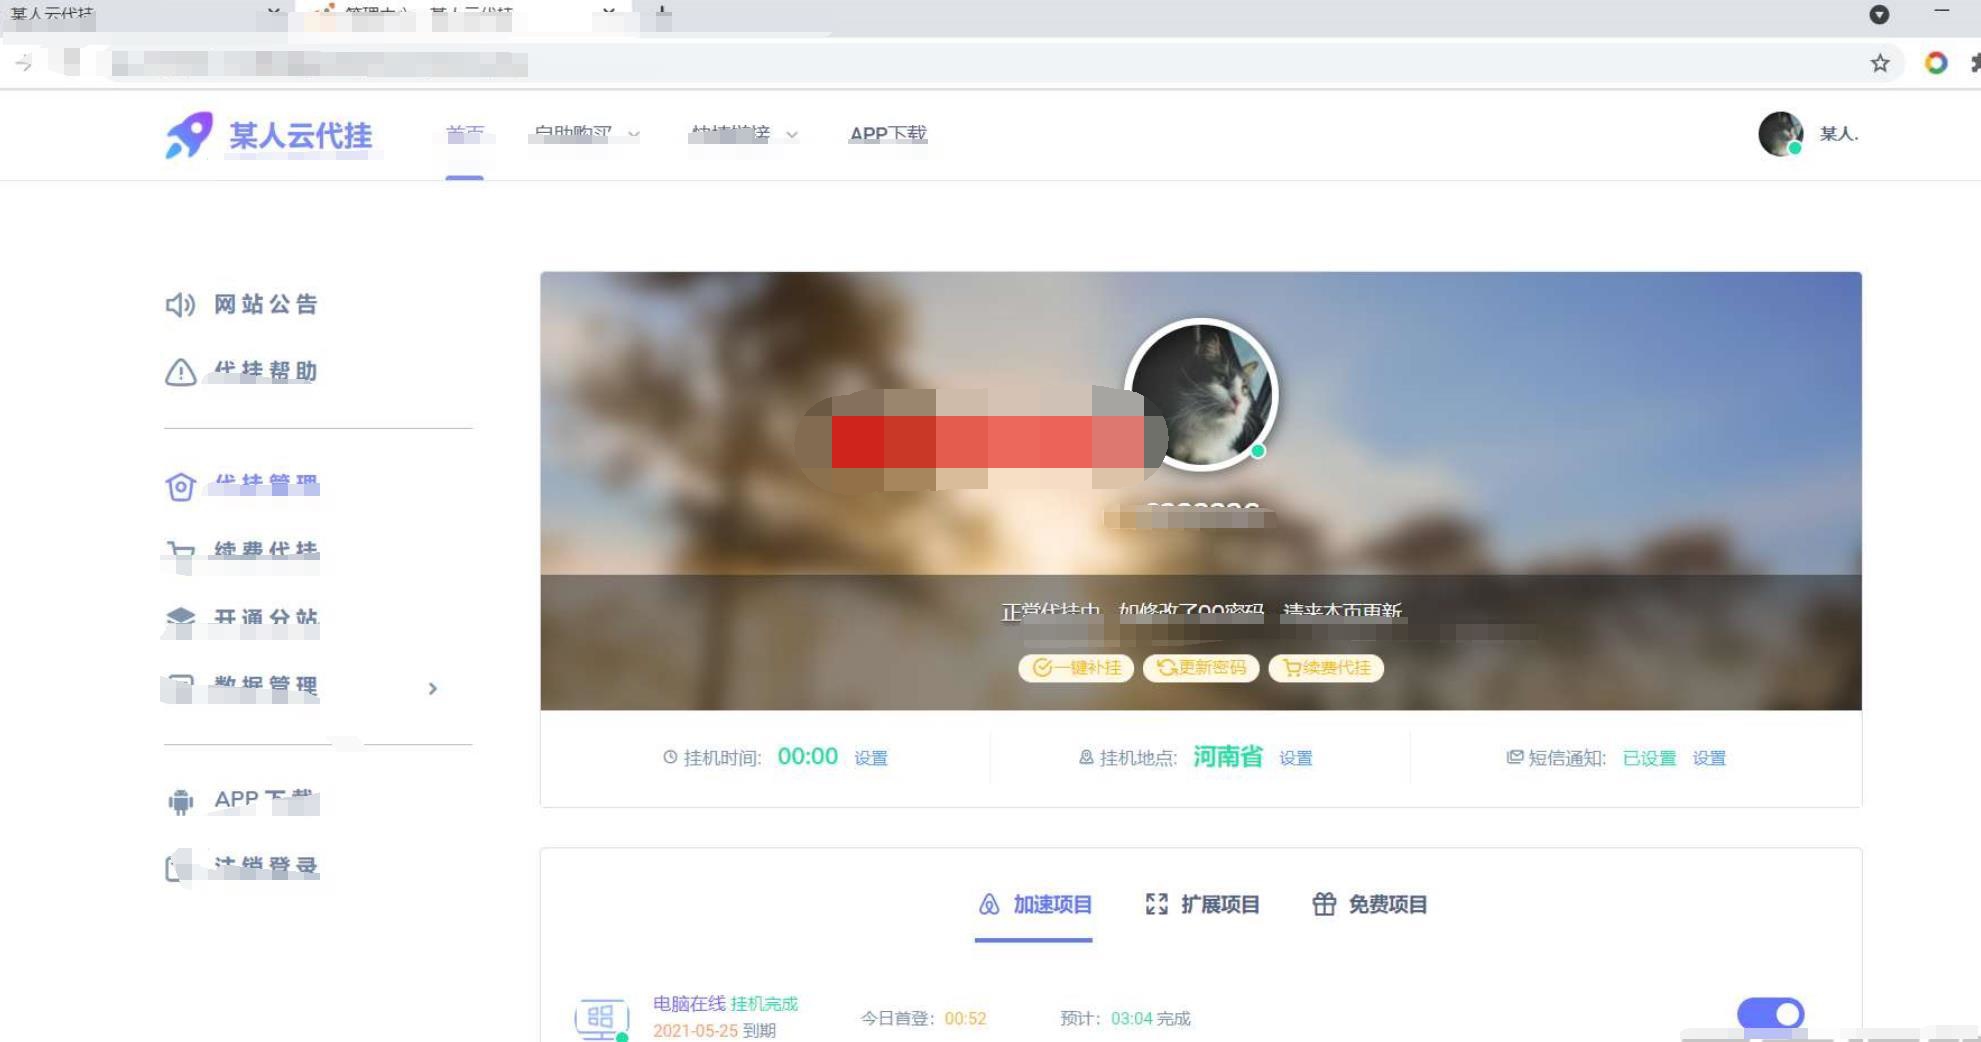Open the 快捷链接 dropdown in navbar
The height and width of the screenshot is (1042, 1981).
(743, 134)
